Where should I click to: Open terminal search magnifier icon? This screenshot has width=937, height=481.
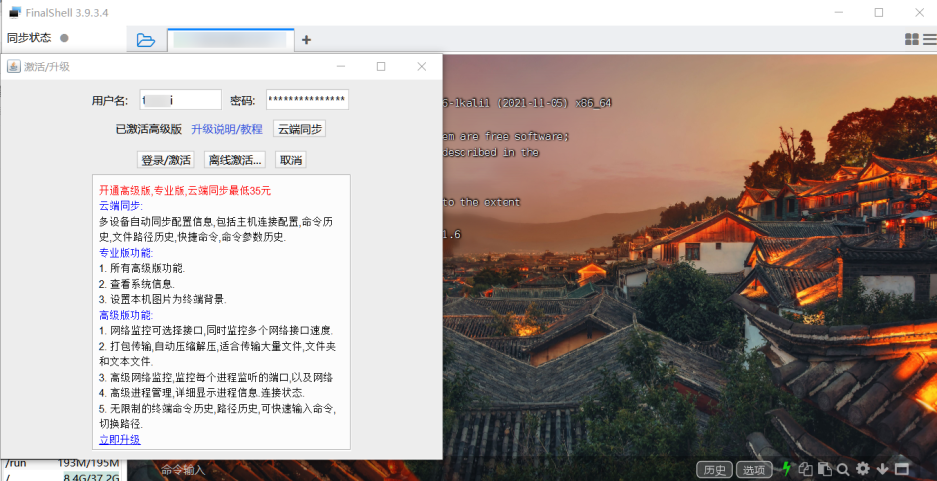click(843, 469)
